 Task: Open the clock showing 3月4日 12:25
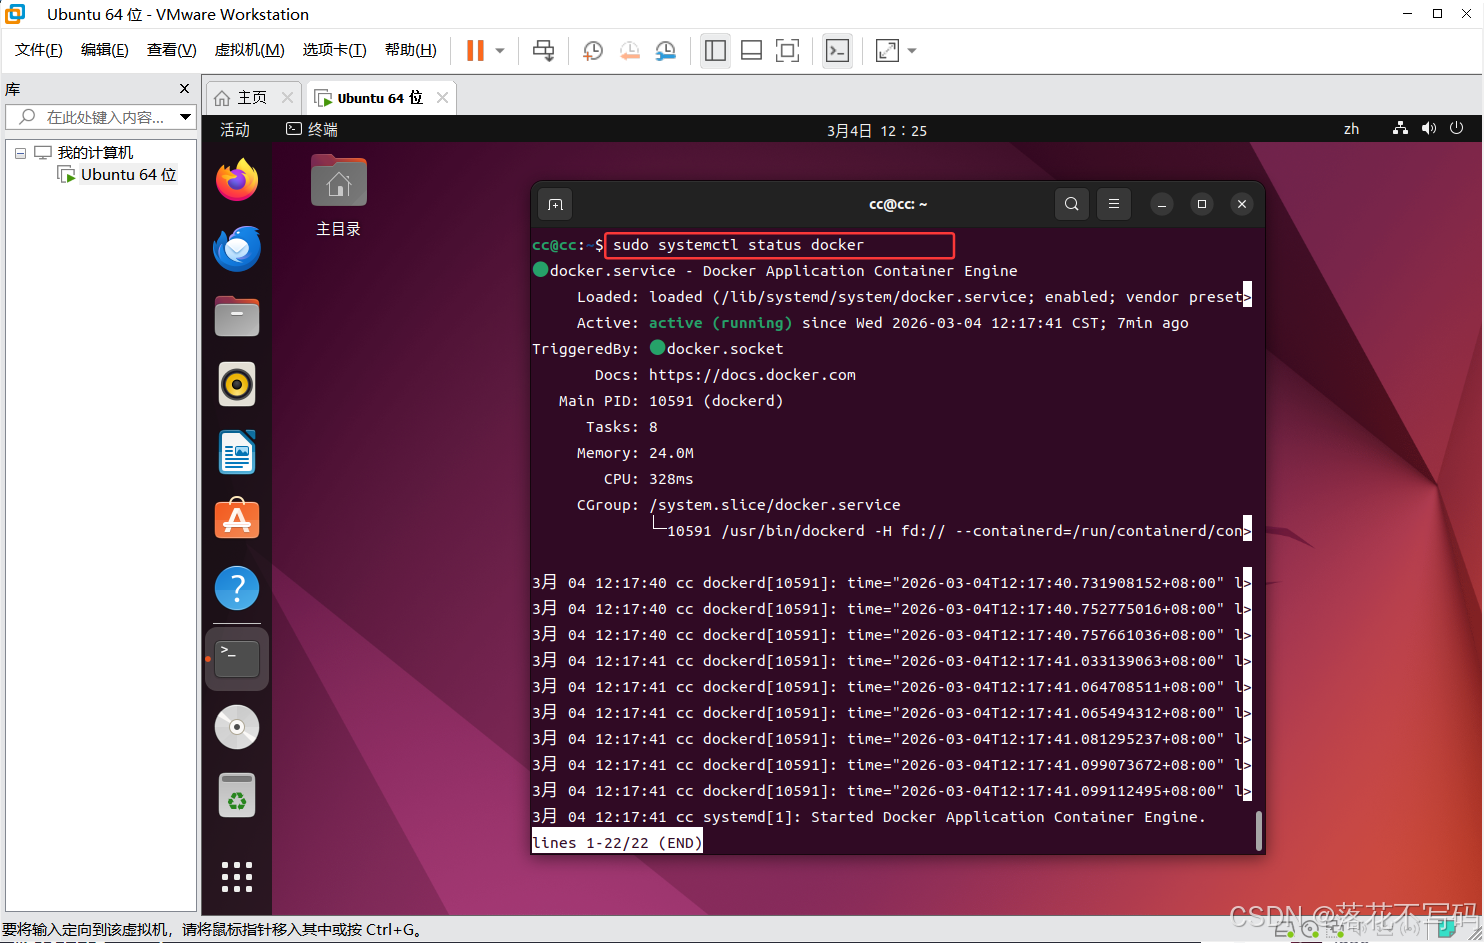point(877,130)
